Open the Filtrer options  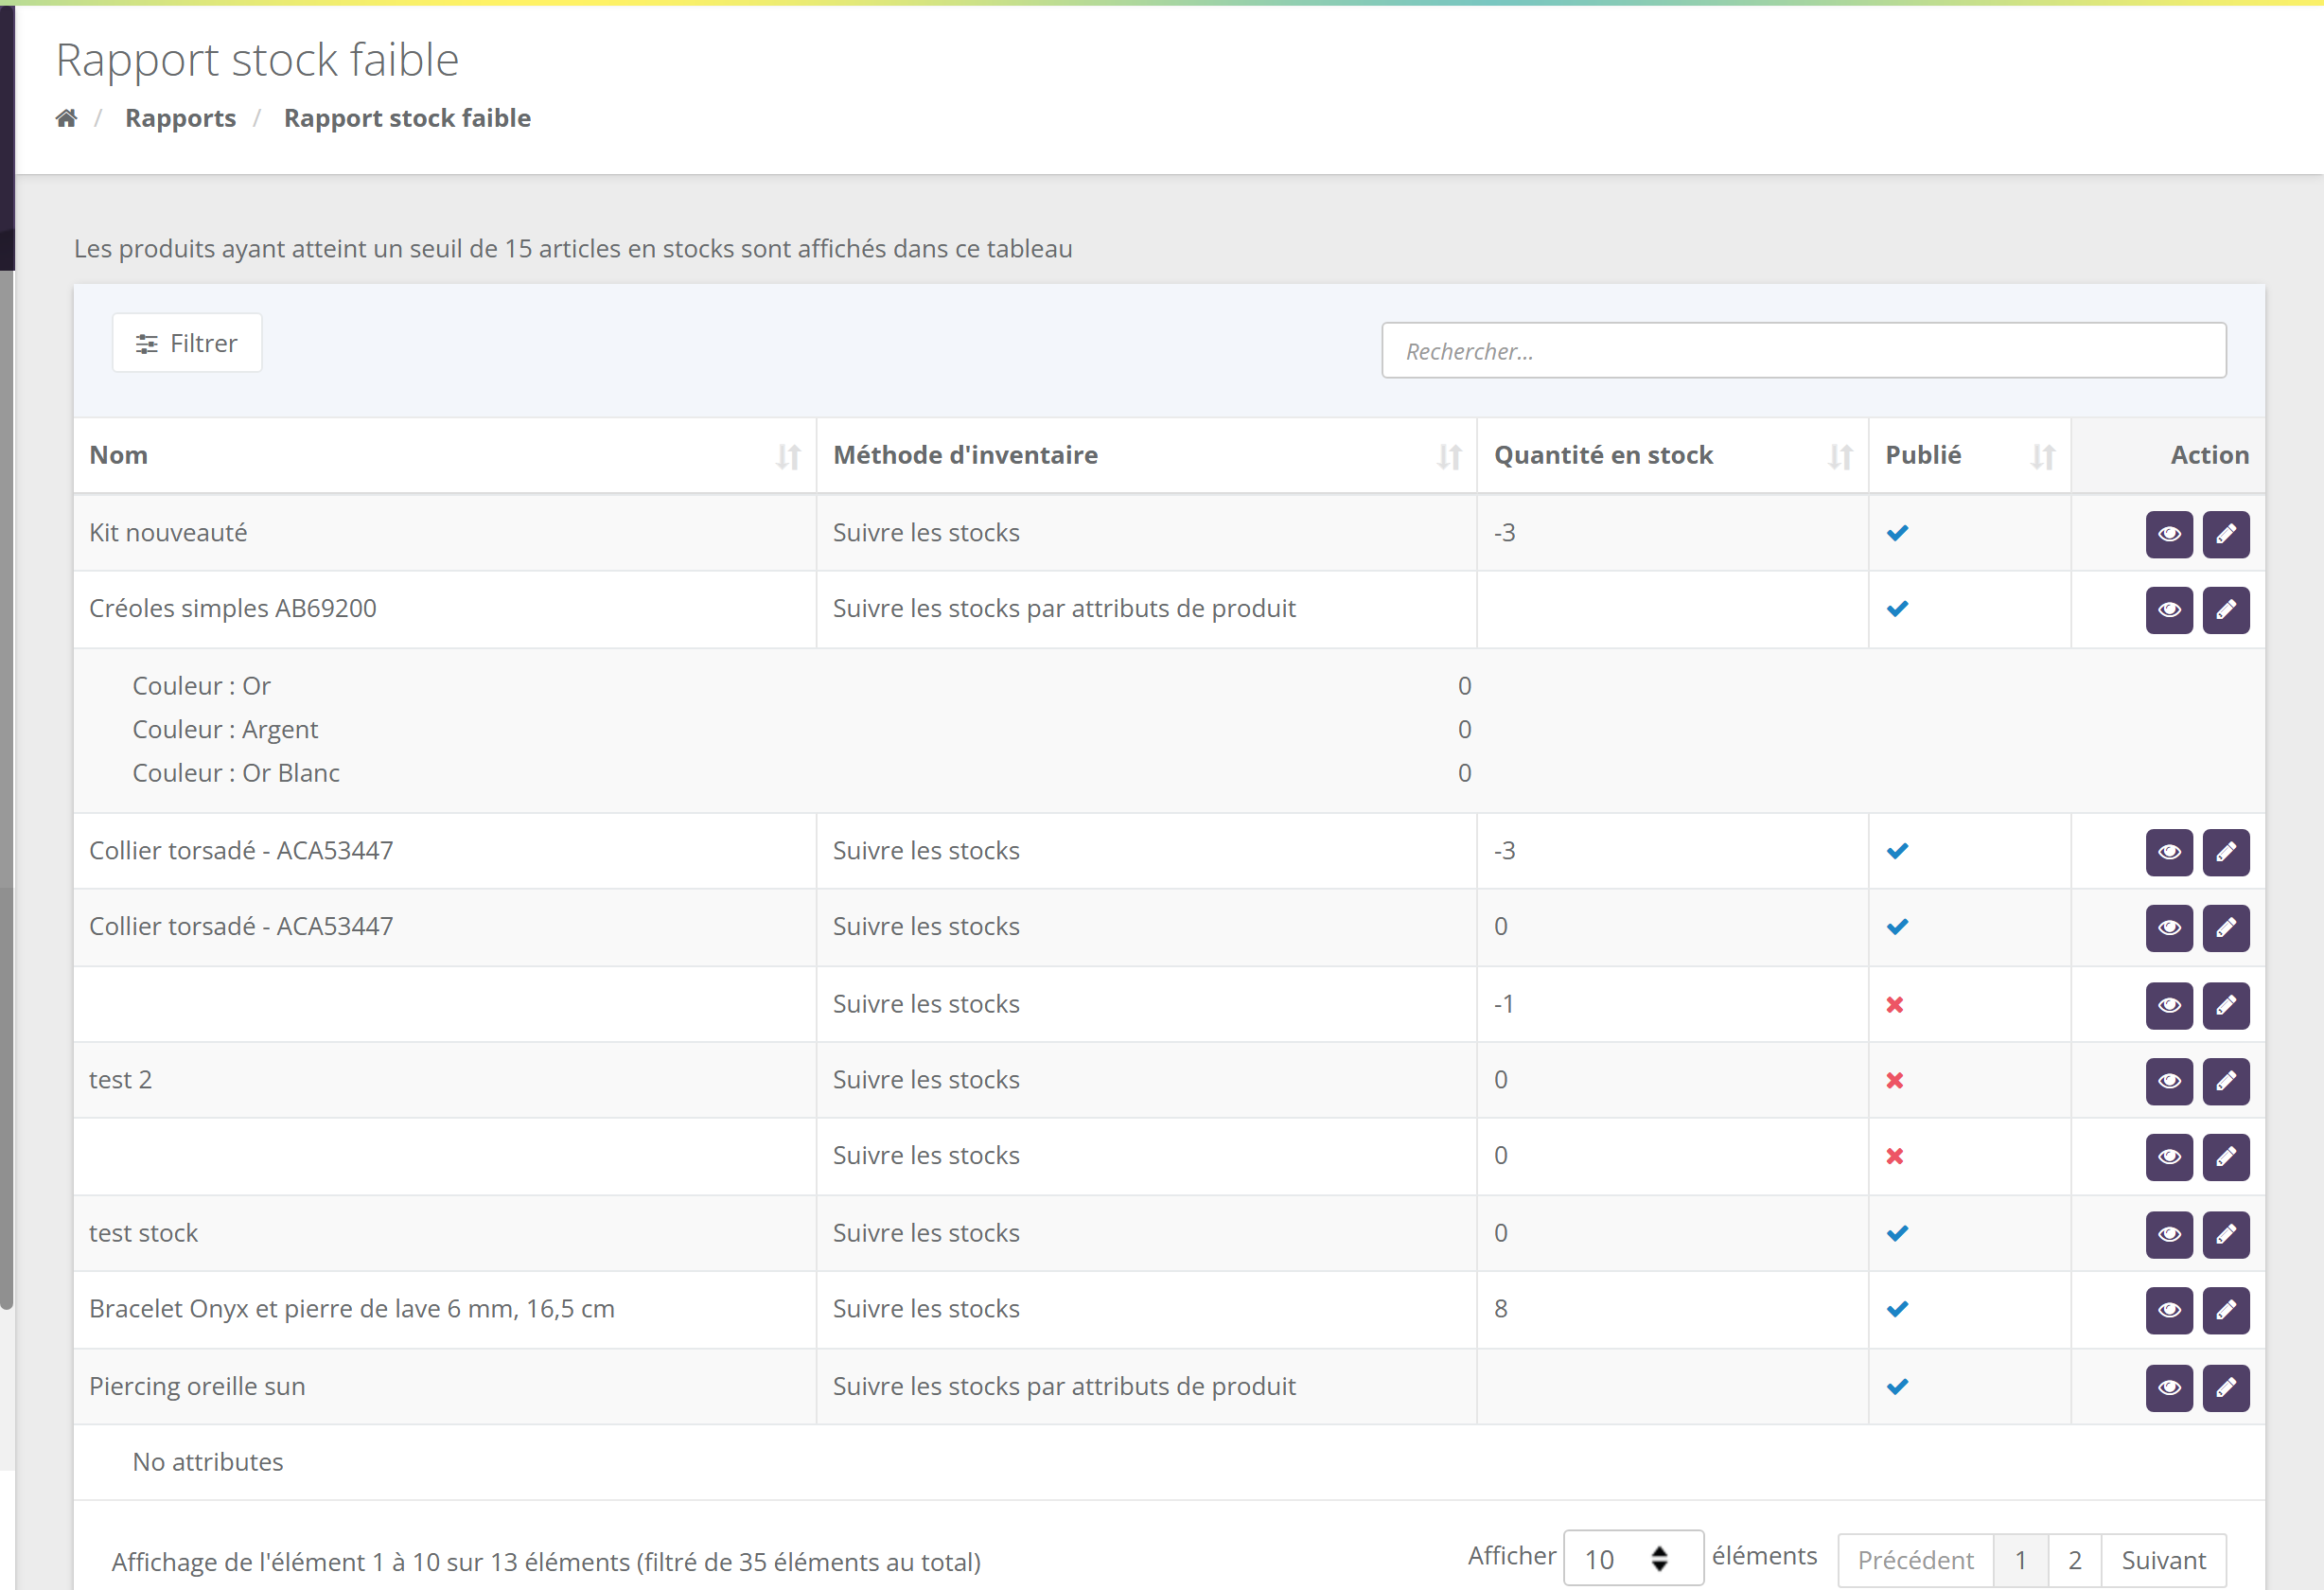click(187, 343)
